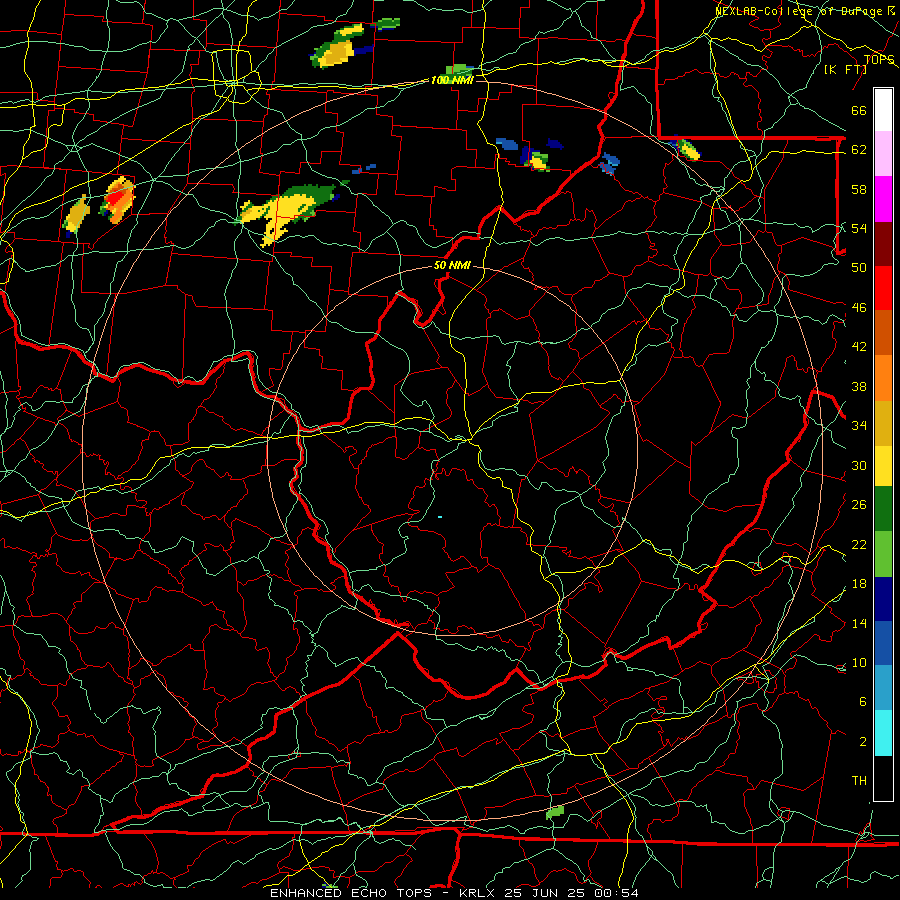Click the gold echo left of red storm core
The image size is (900, 900).
[x=76, y=215]
